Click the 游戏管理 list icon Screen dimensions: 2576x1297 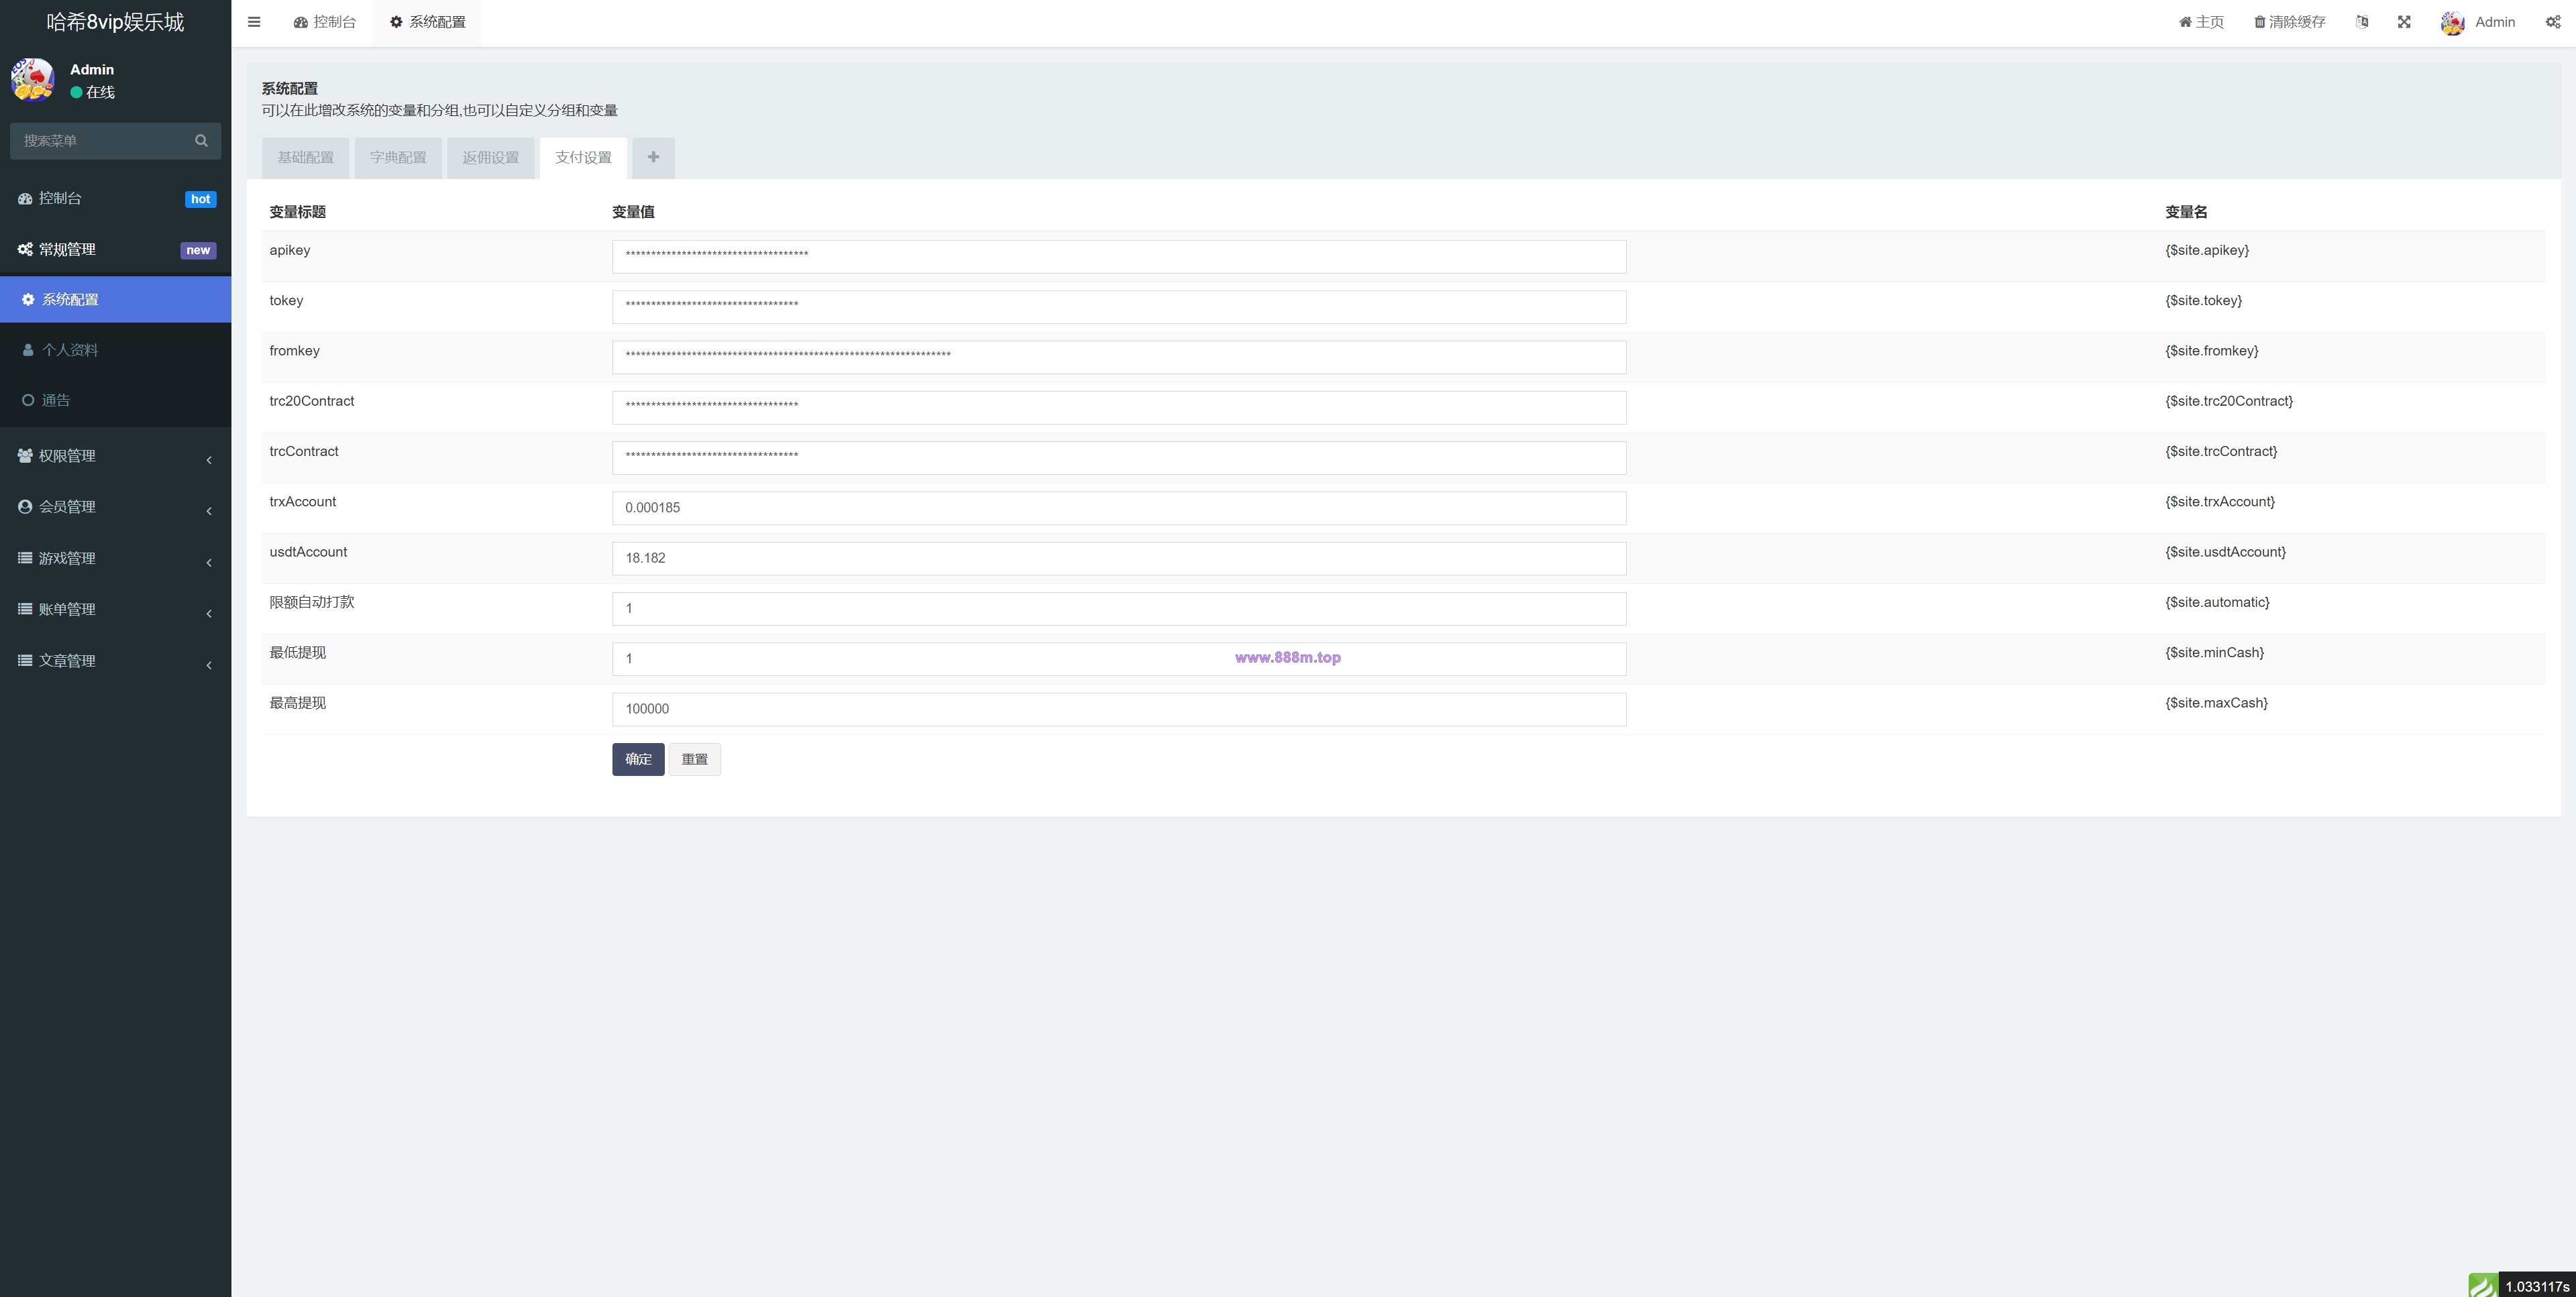pos(25,558)
